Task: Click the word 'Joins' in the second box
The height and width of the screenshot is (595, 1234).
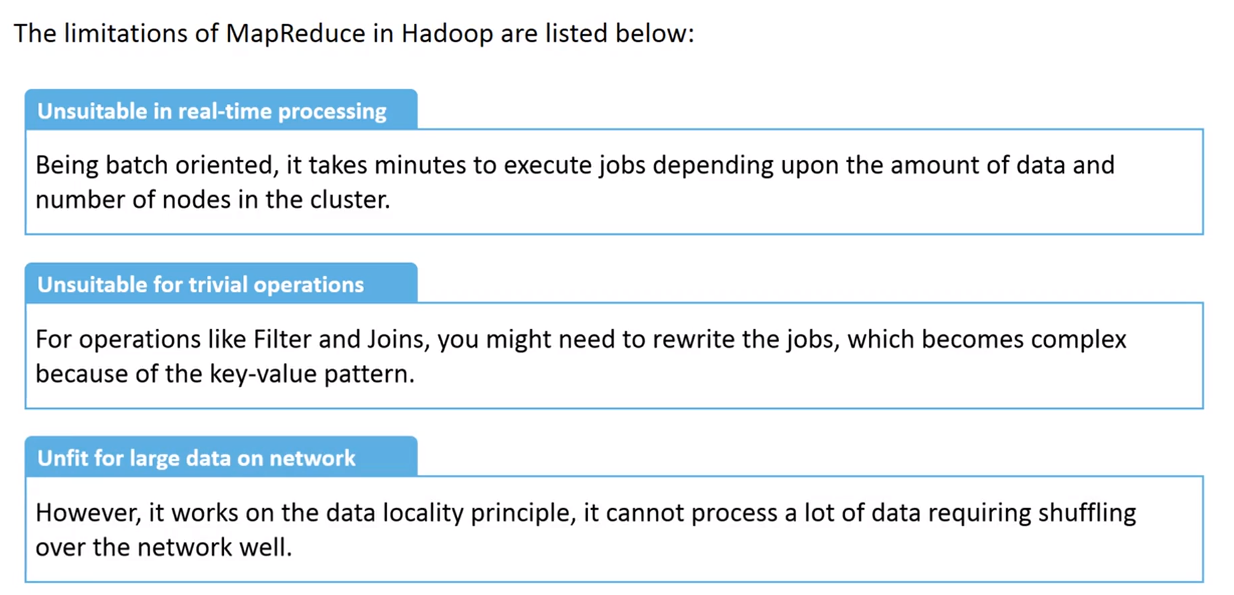Action: click(396, 339)
